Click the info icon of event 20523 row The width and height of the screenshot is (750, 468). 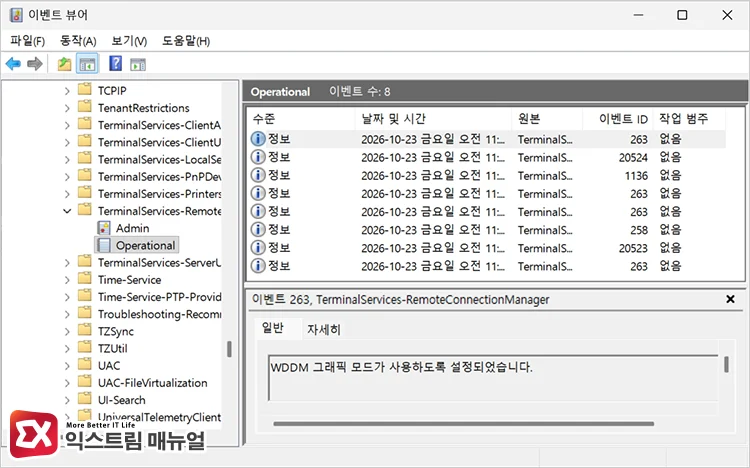[x=258, y=248]
